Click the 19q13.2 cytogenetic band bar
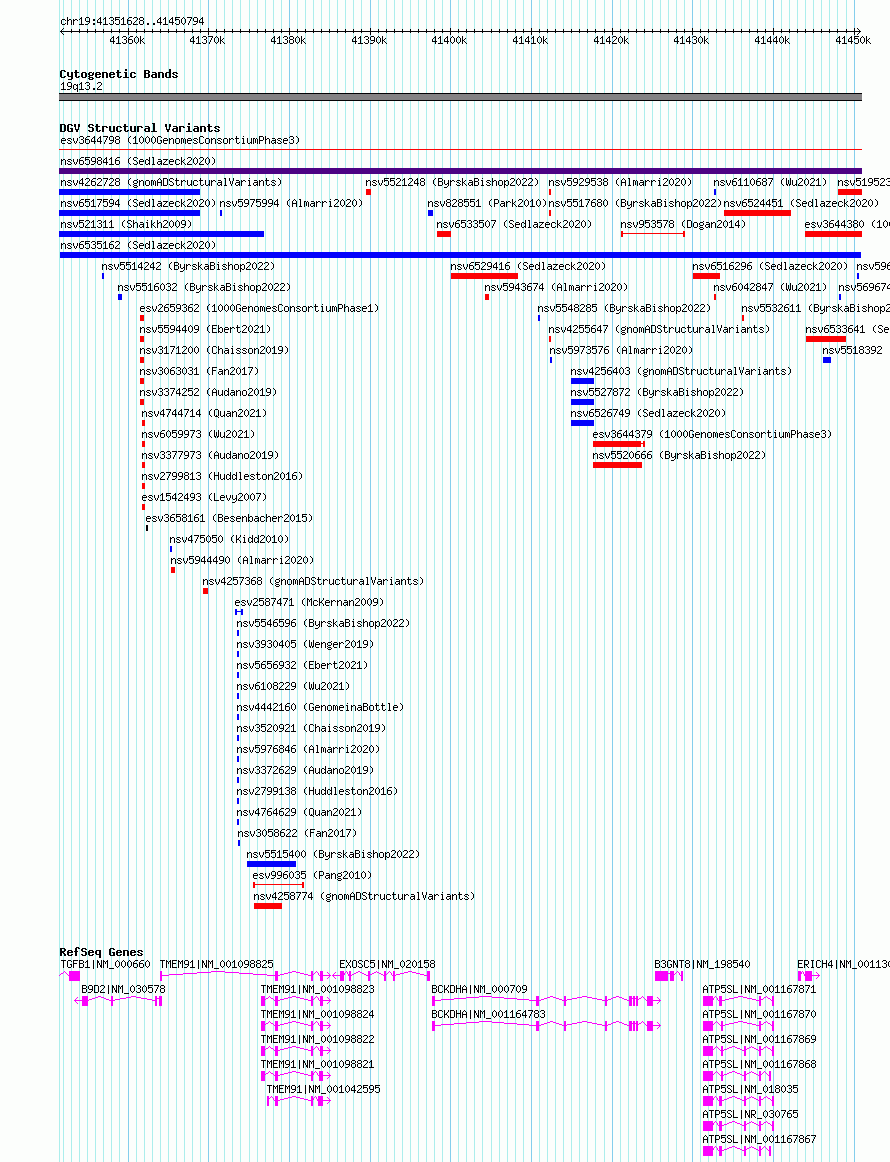This screenshot has width=890, height=1162. pyautogui.click(x=460, y=97)
